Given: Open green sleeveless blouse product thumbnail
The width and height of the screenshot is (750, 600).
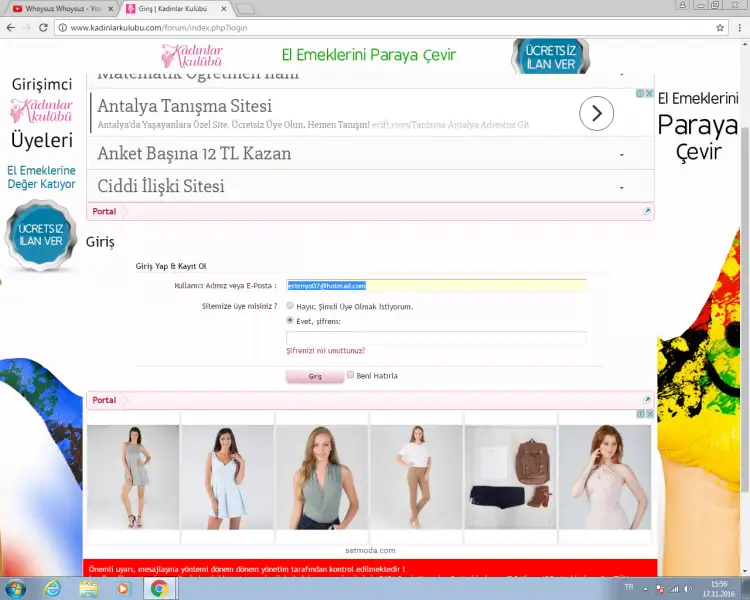Looking at the screenshot, I should pyautogui.click(x=322, y=478).
